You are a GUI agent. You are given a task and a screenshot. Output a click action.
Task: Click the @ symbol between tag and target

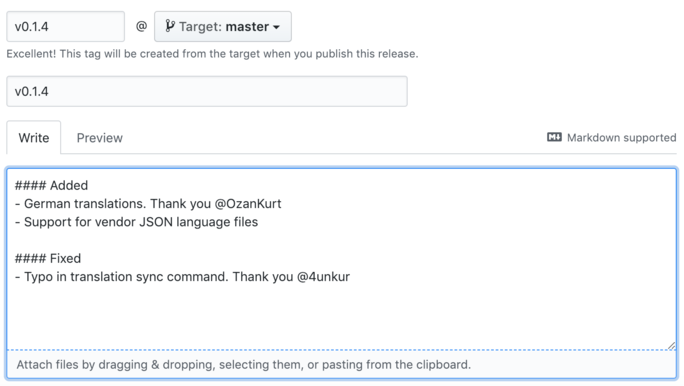[141, 27]
